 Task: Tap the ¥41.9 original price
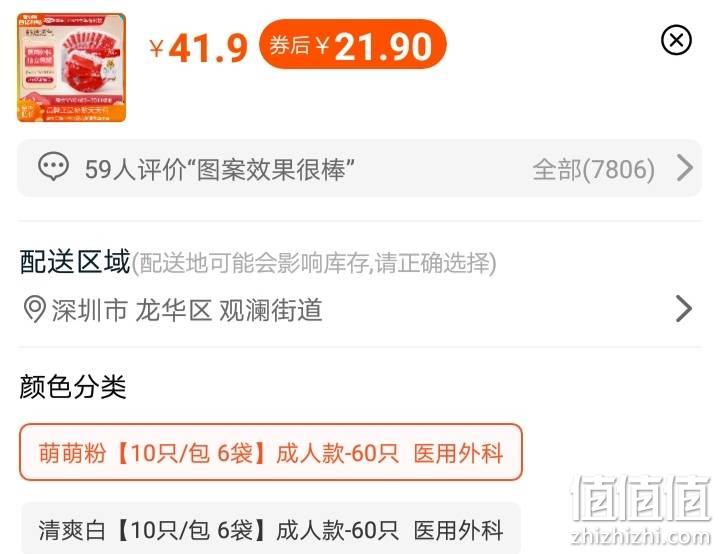(x=198, y=48)
